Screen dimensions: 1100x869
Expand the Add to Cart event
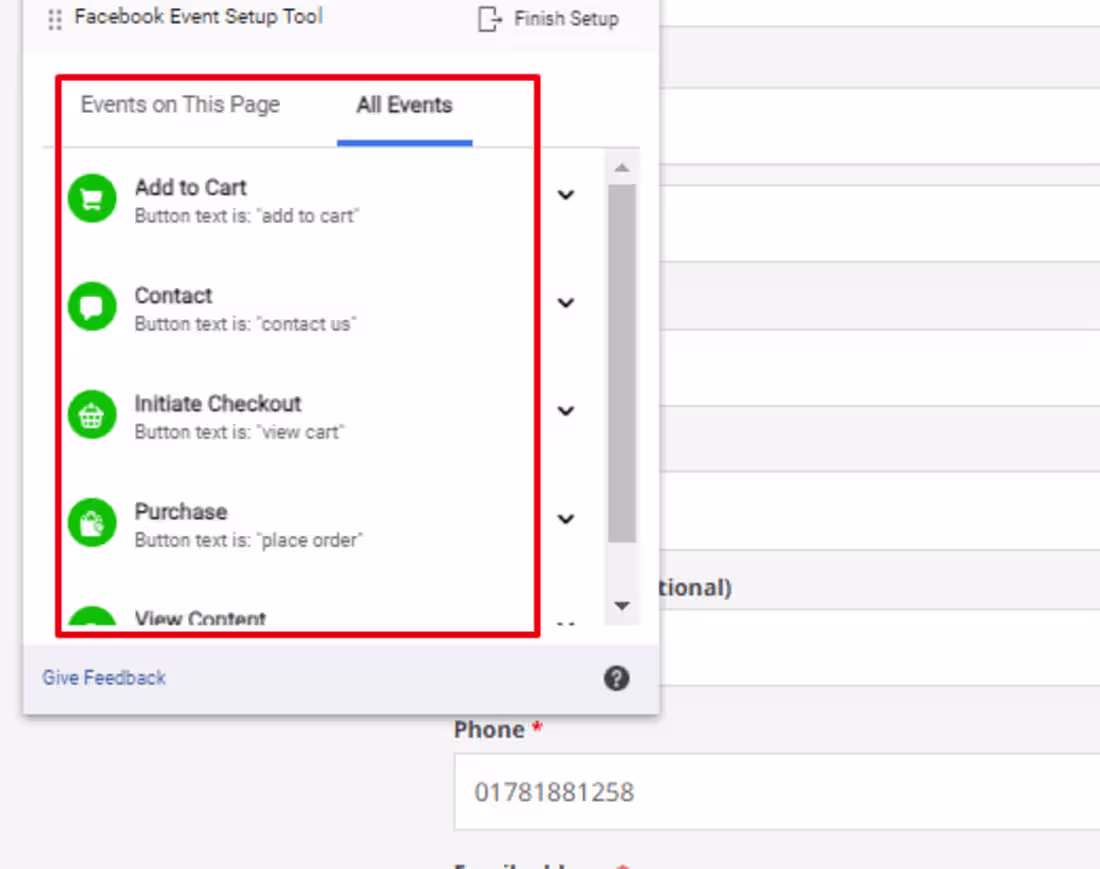point(566,195)
